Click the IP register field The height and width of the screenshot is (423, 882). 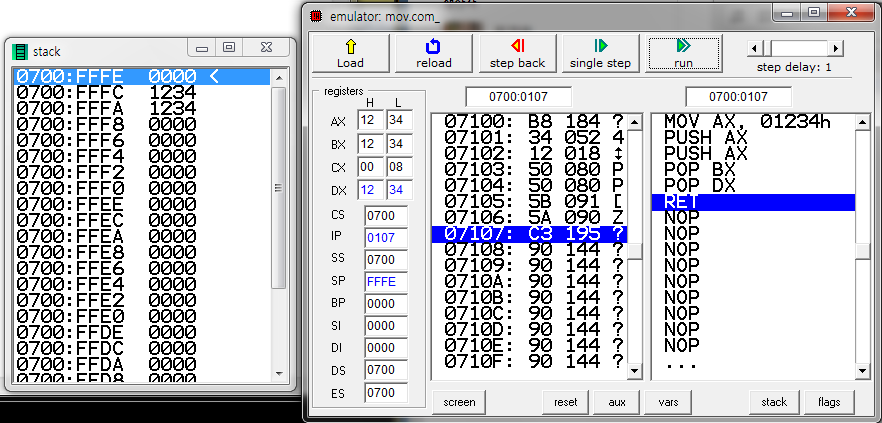[381, 237]
